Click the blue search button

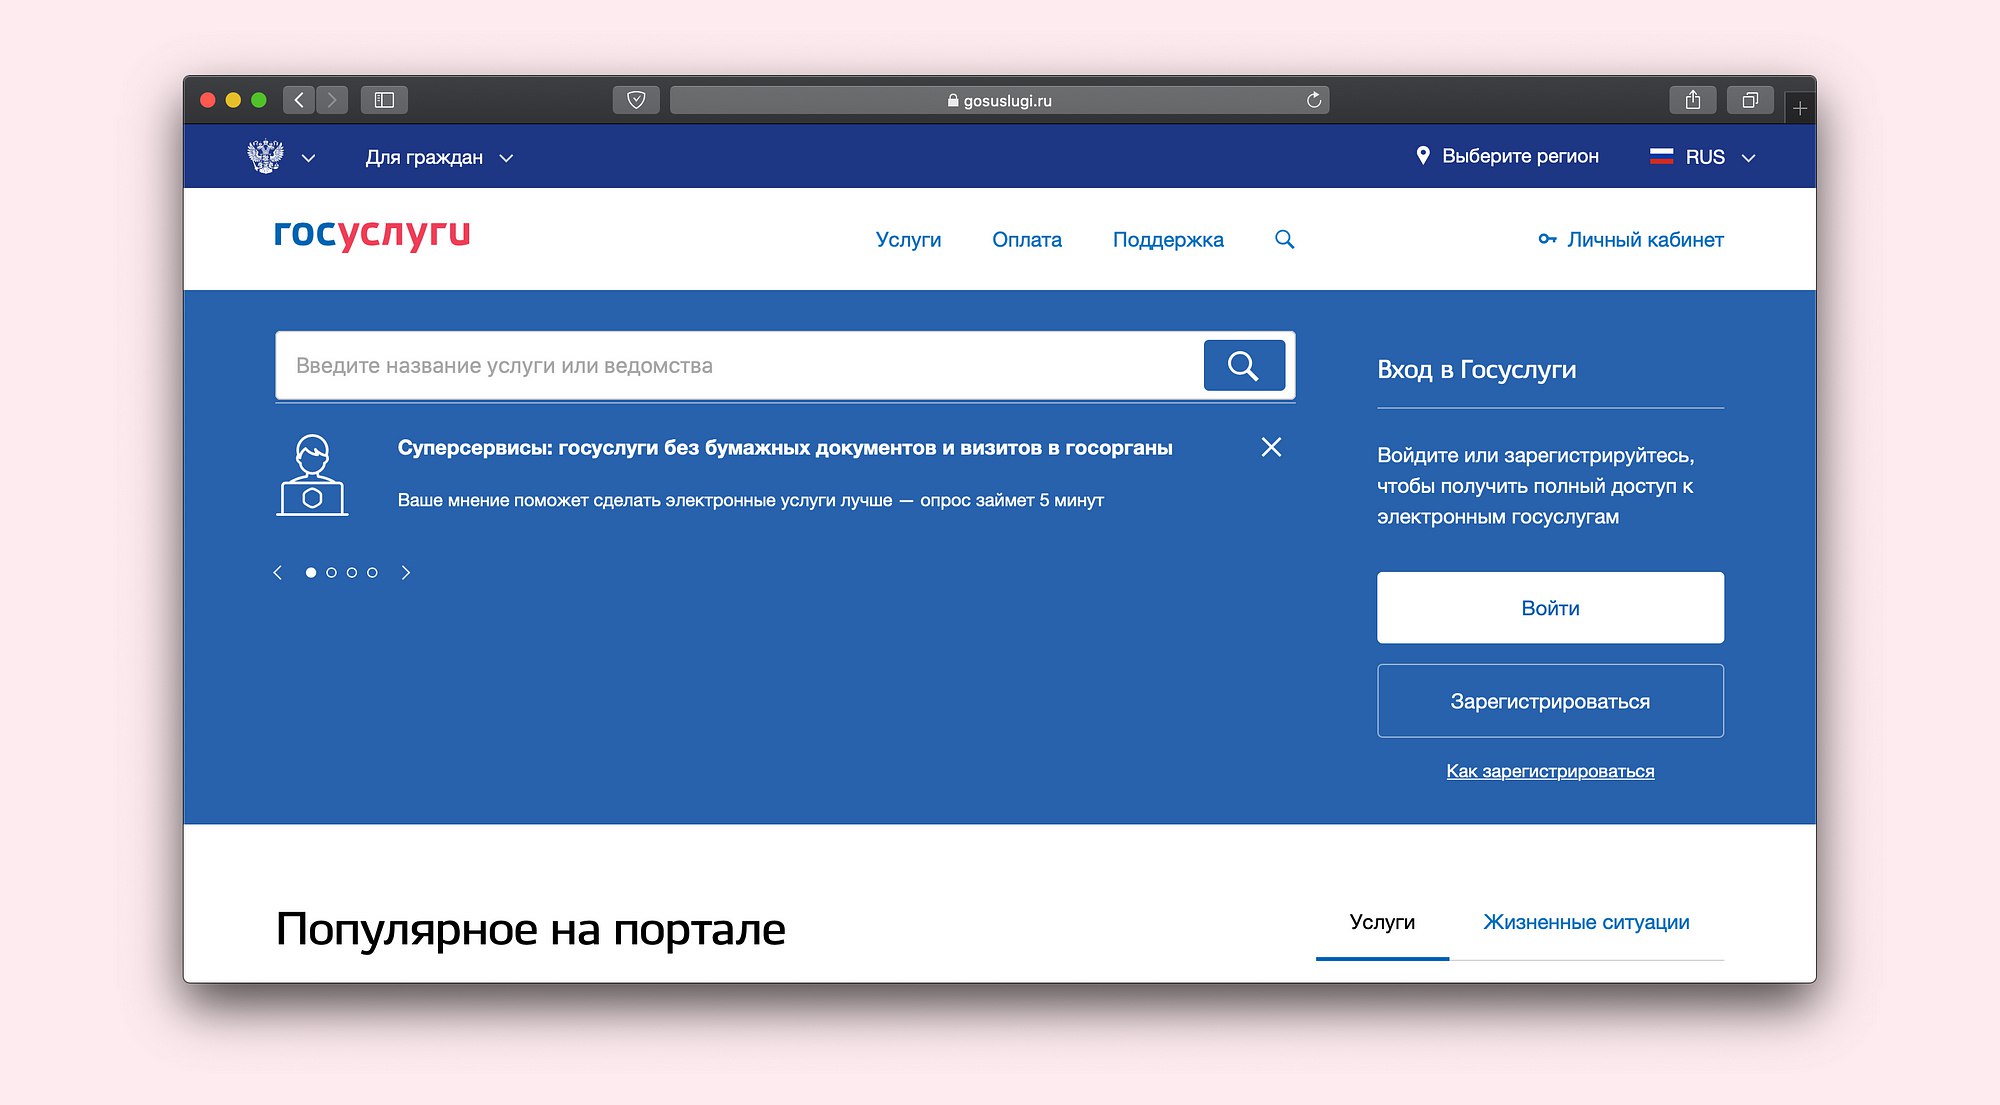click(1244, 365)
